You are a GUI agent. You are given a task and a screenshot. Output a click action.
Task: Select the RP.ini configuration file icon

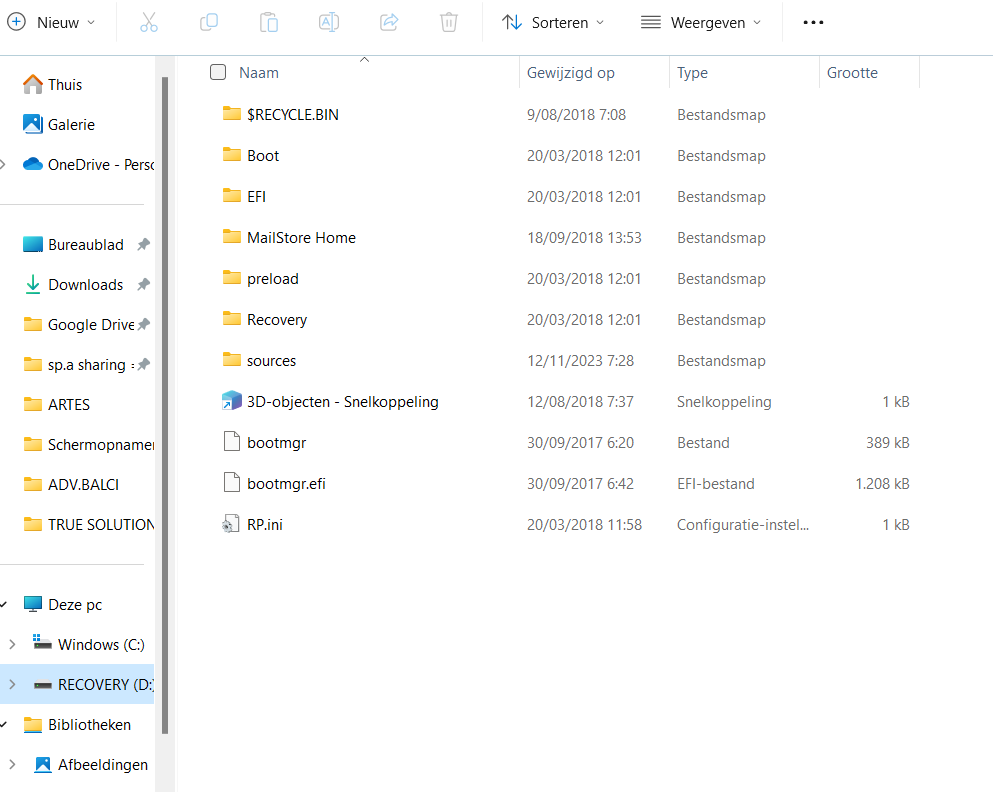click(x=231, y=524)
